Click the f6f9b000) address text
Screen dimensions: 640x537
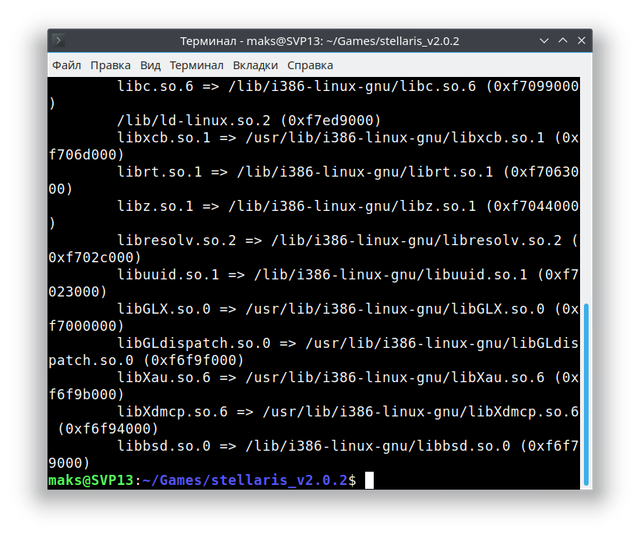point(86,395)
